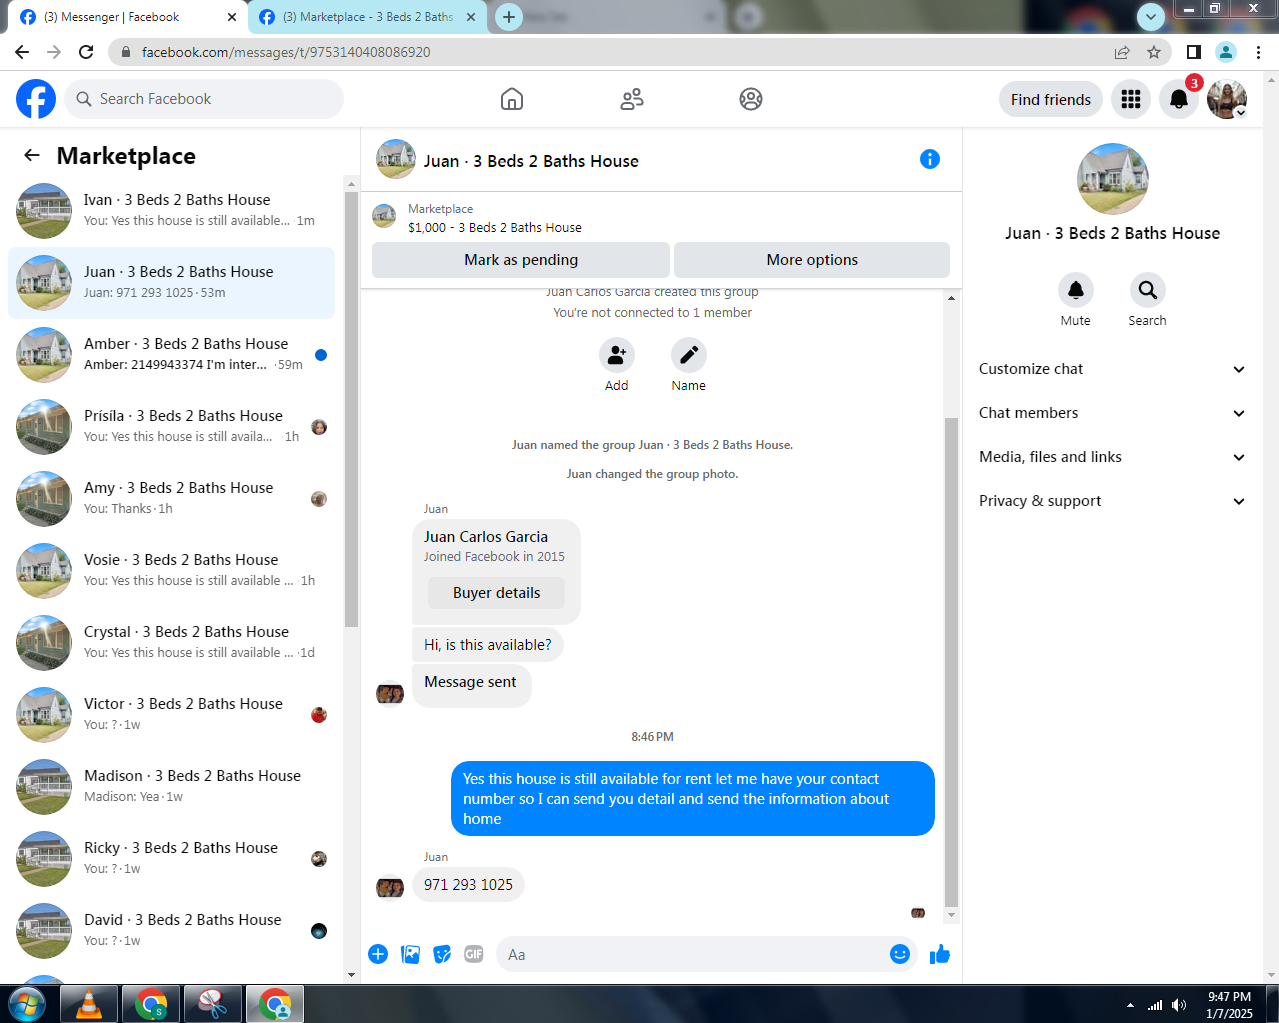The image size is (1279, 1023).
Task: Open a new browser tab
Action: click(x=509, y=16)
